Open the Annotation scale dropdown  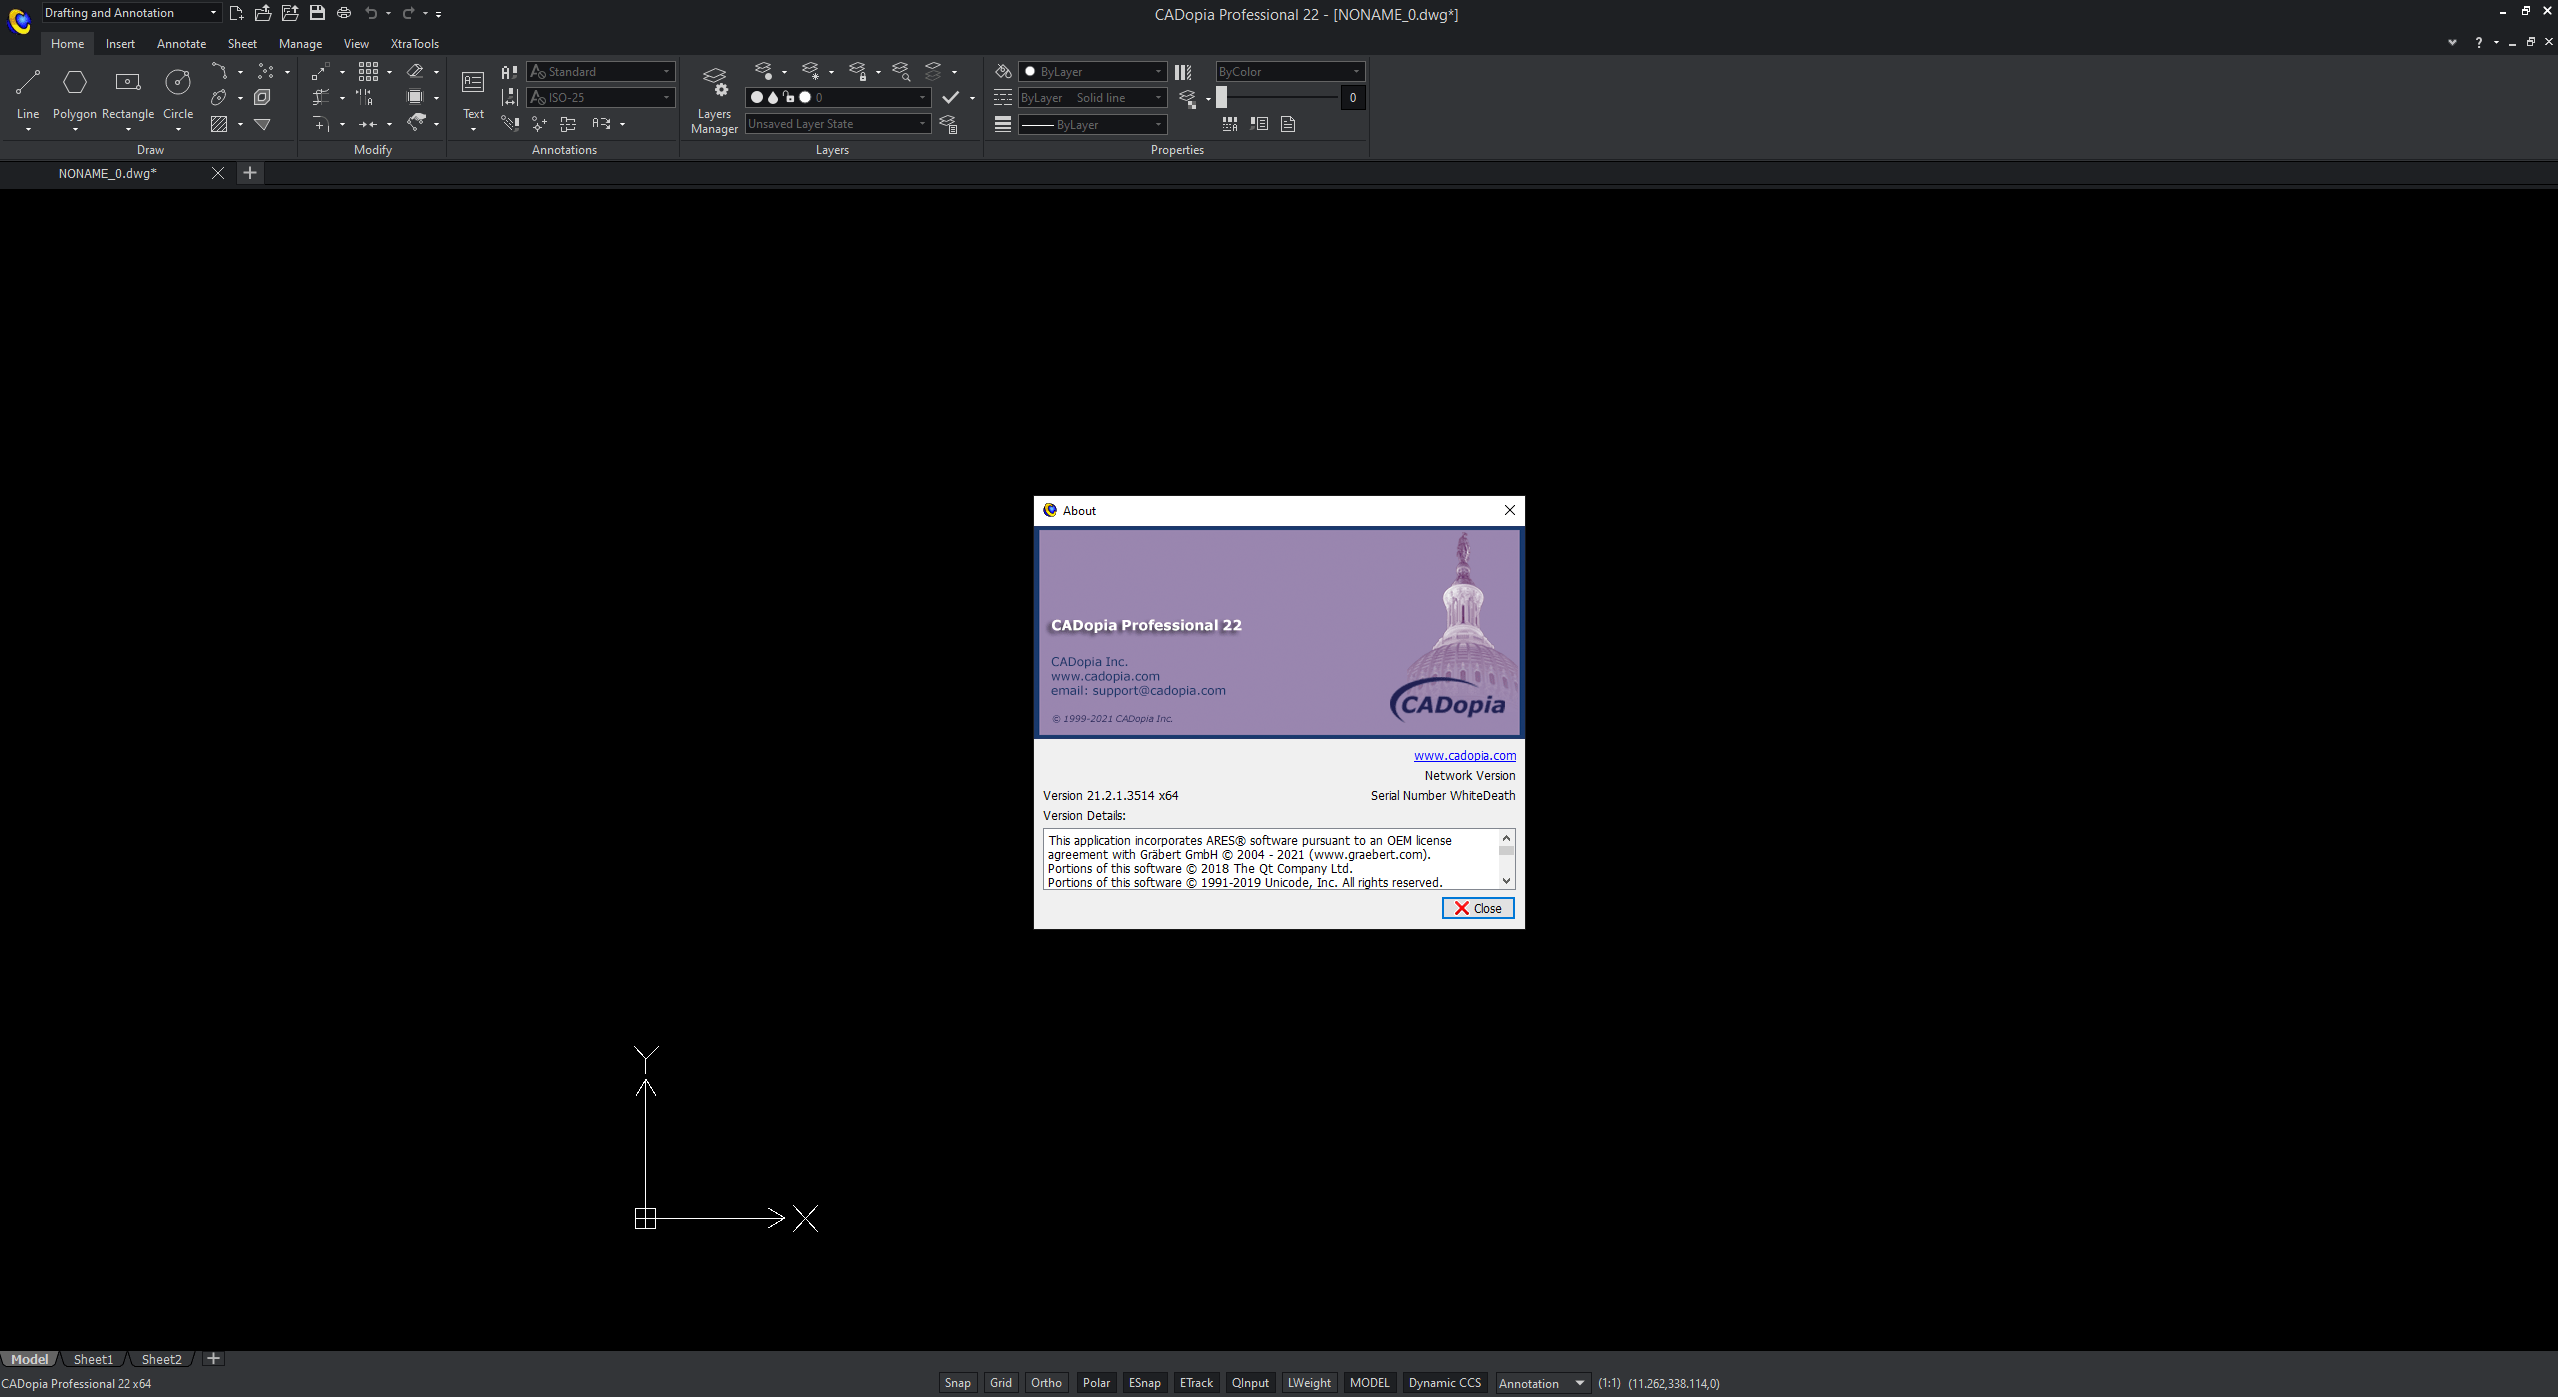(x=1542, y=1383)
